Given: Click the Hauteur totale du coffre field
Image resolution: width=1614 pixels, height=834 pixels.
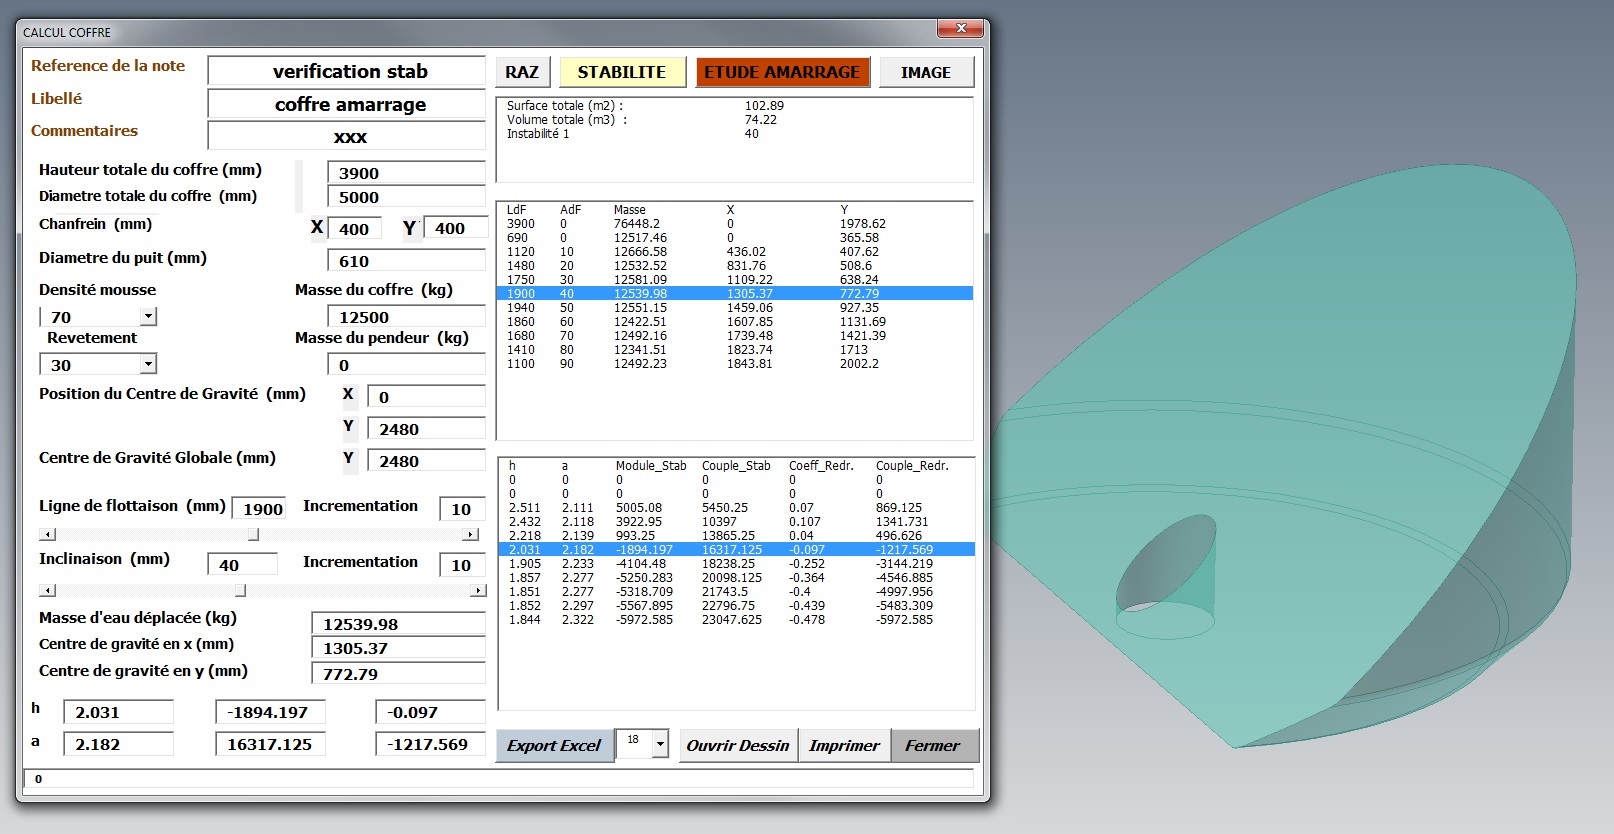Looking at the screenshot, I should (406, 173).
